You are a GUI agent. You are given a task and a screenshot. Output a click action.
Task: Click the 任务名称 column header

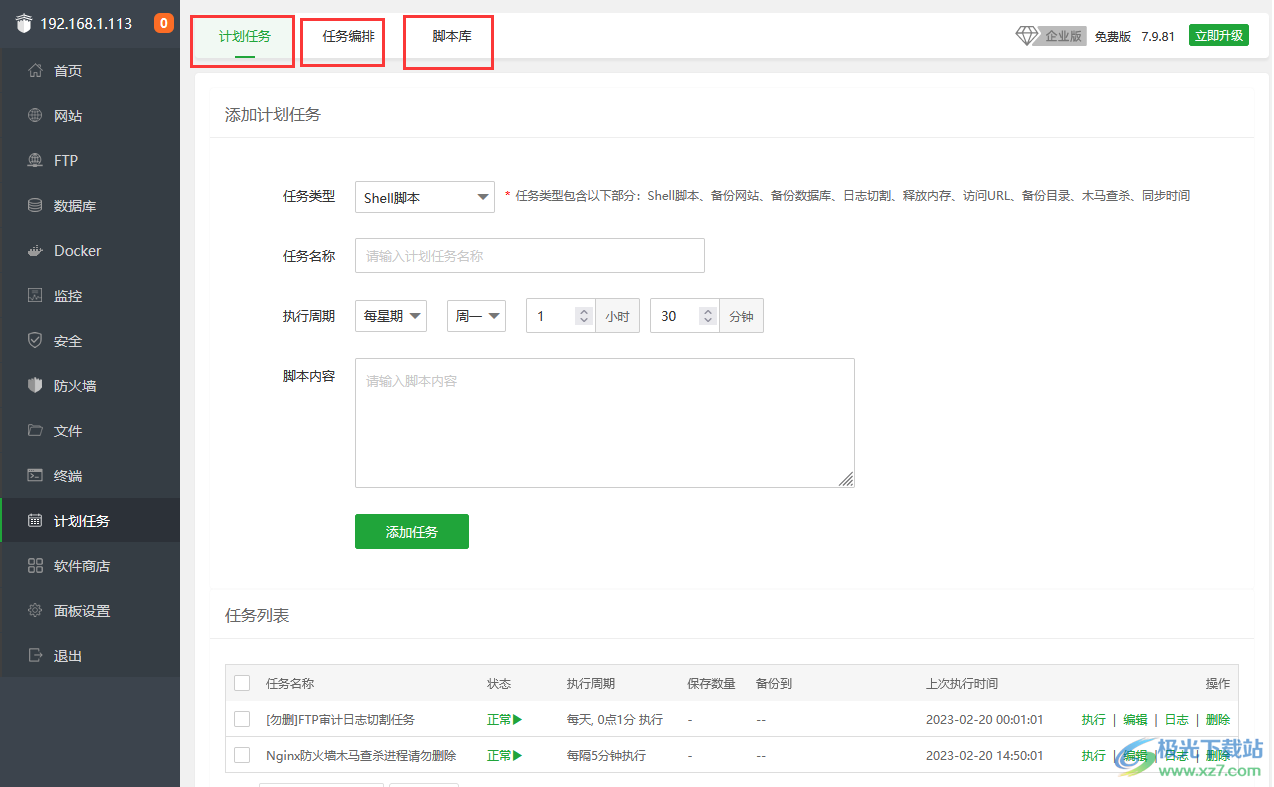click(290, 684)
